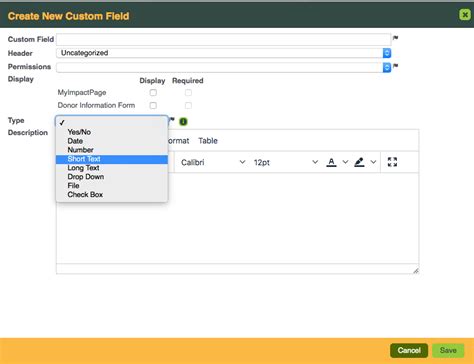Open the 12pt font size dropdown

pyautogui.click(x=286, y=162)
